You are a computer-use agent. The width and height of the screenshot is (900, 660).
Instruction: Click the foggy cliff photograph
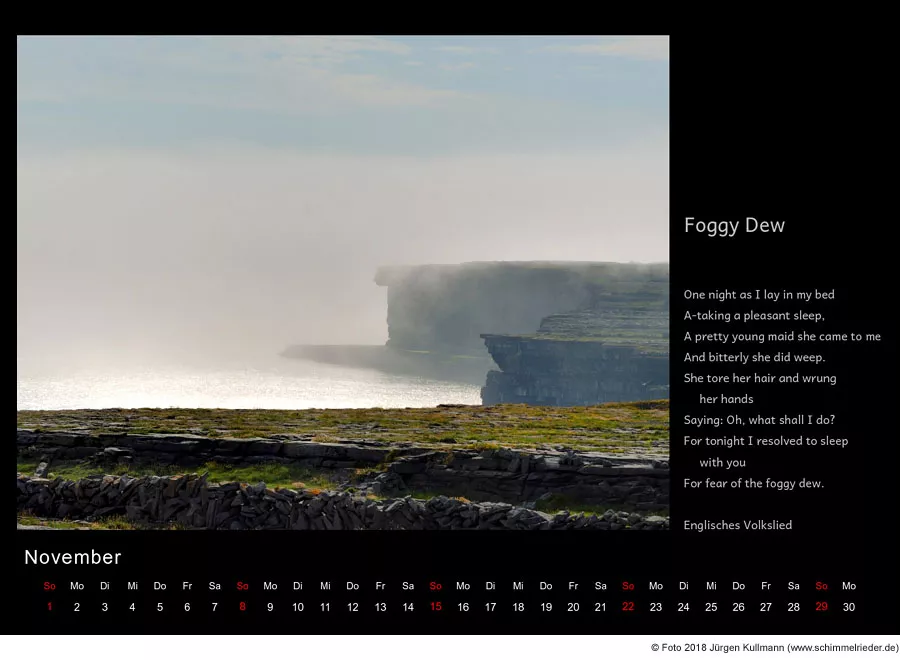[x=343, y=282]
